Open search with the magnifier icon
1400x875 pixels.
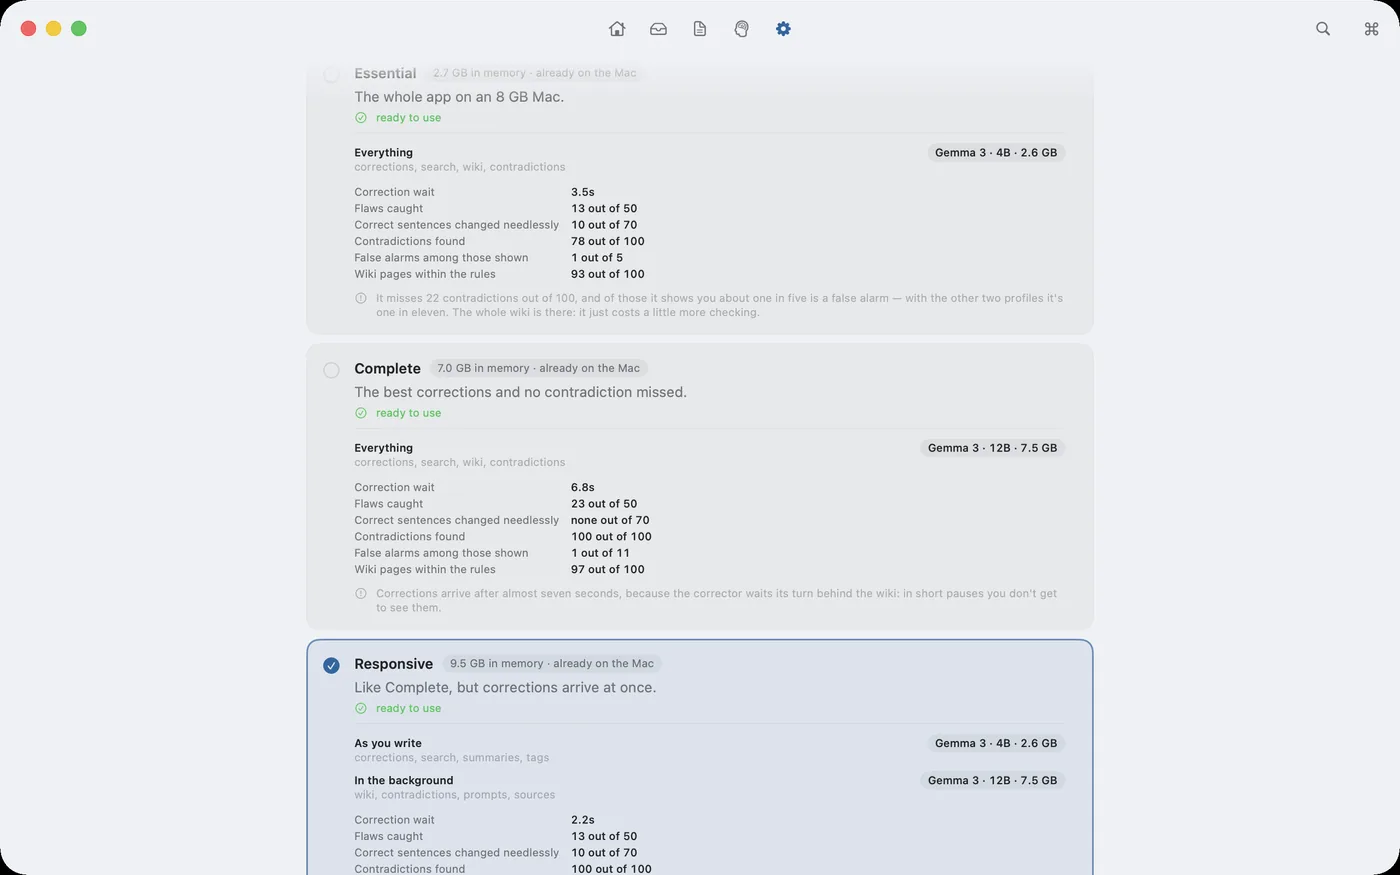[x=1323, y=29]
